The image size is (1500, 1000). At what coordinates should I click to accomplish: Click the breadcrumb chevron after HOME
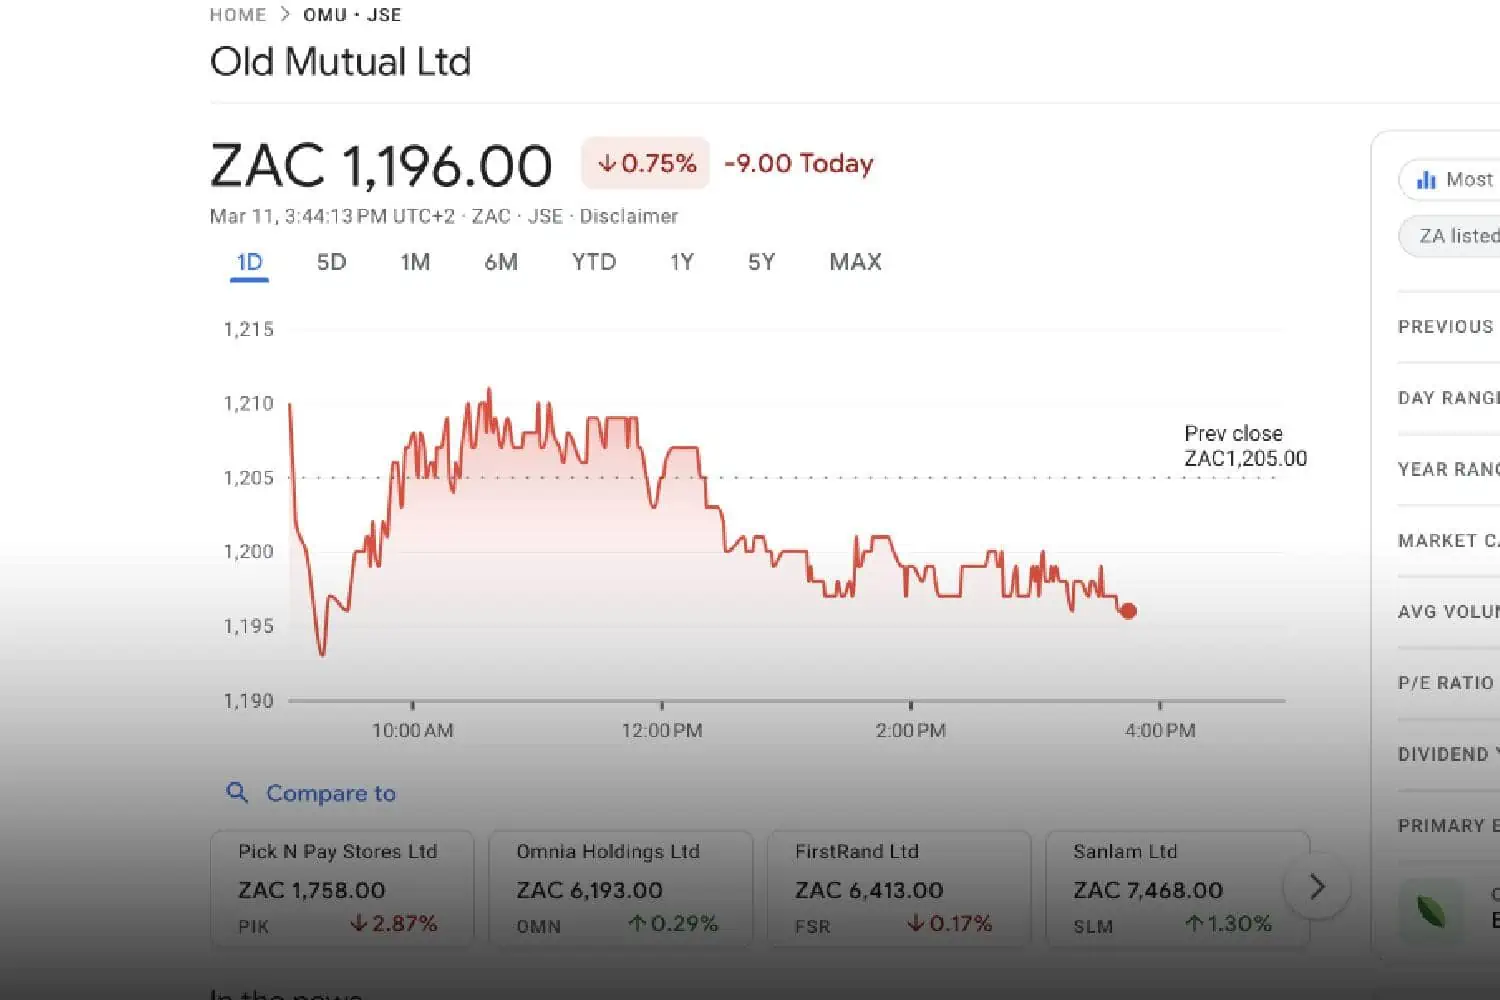tap(285, 14)
